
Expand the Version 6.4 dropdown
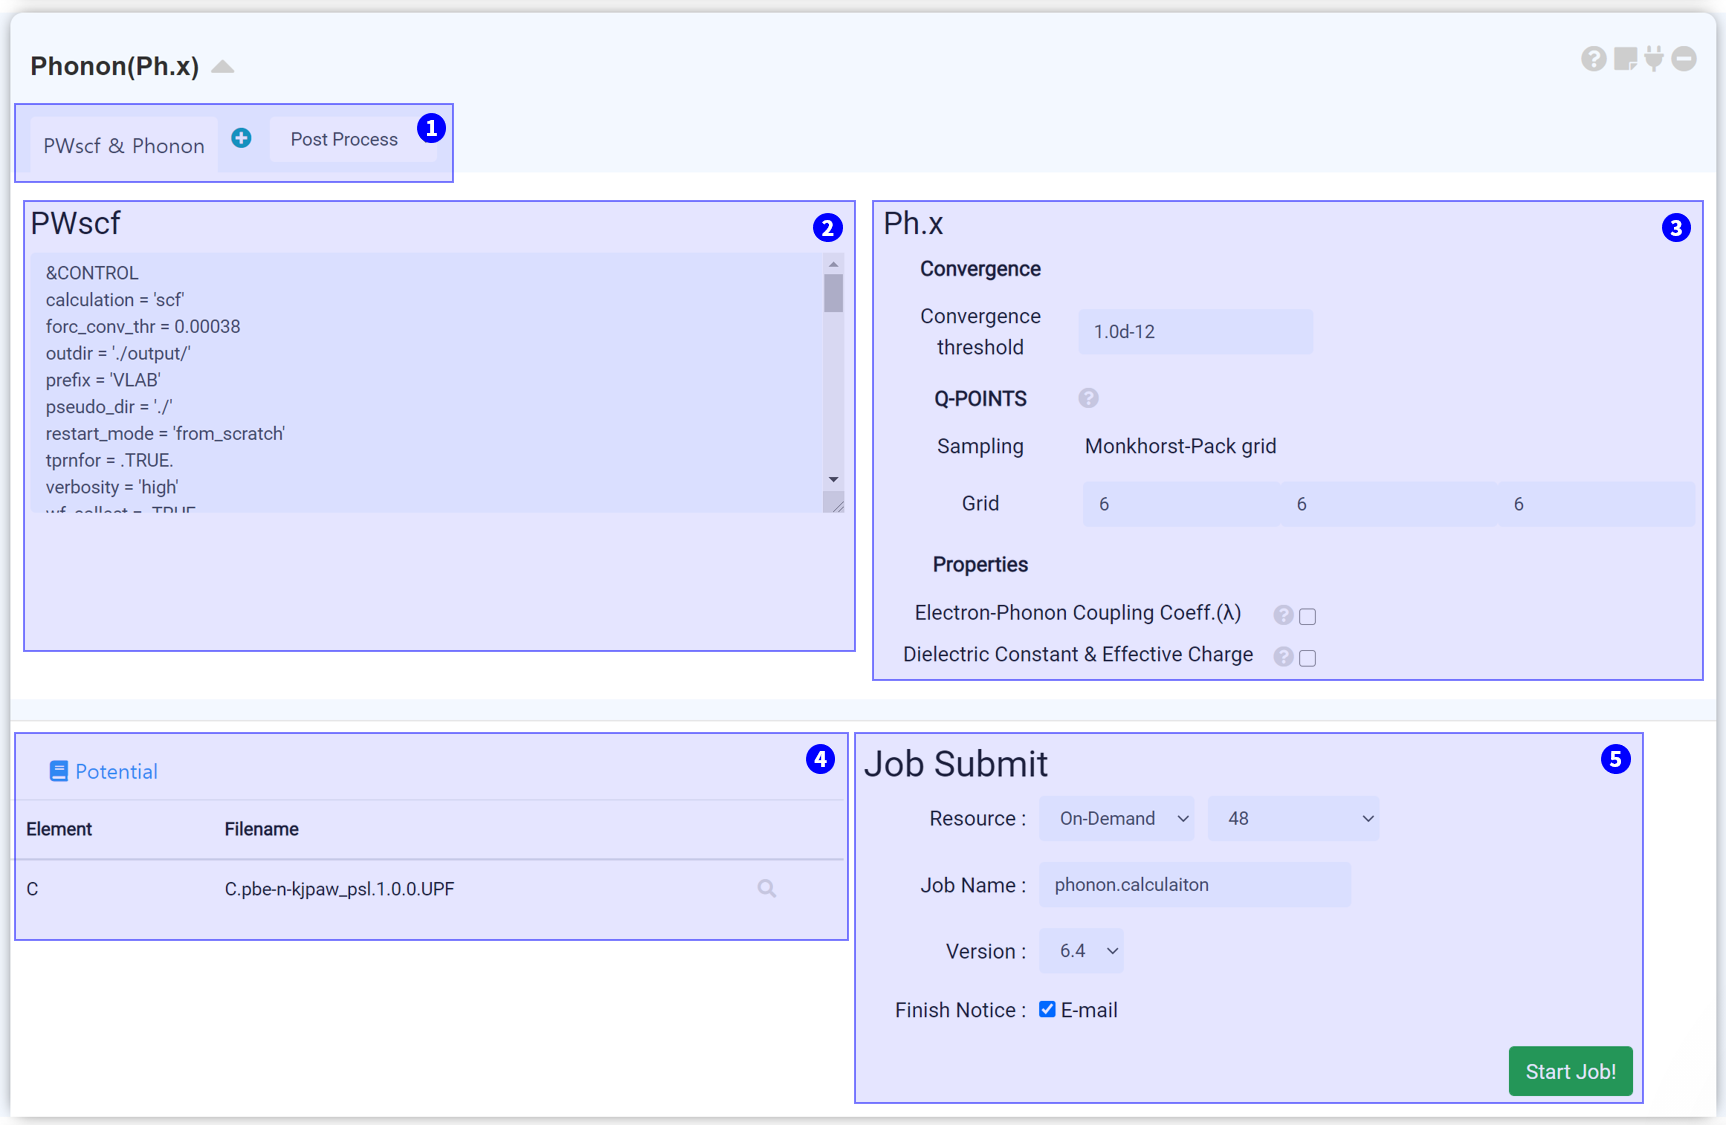click(x=1081, y=951)
